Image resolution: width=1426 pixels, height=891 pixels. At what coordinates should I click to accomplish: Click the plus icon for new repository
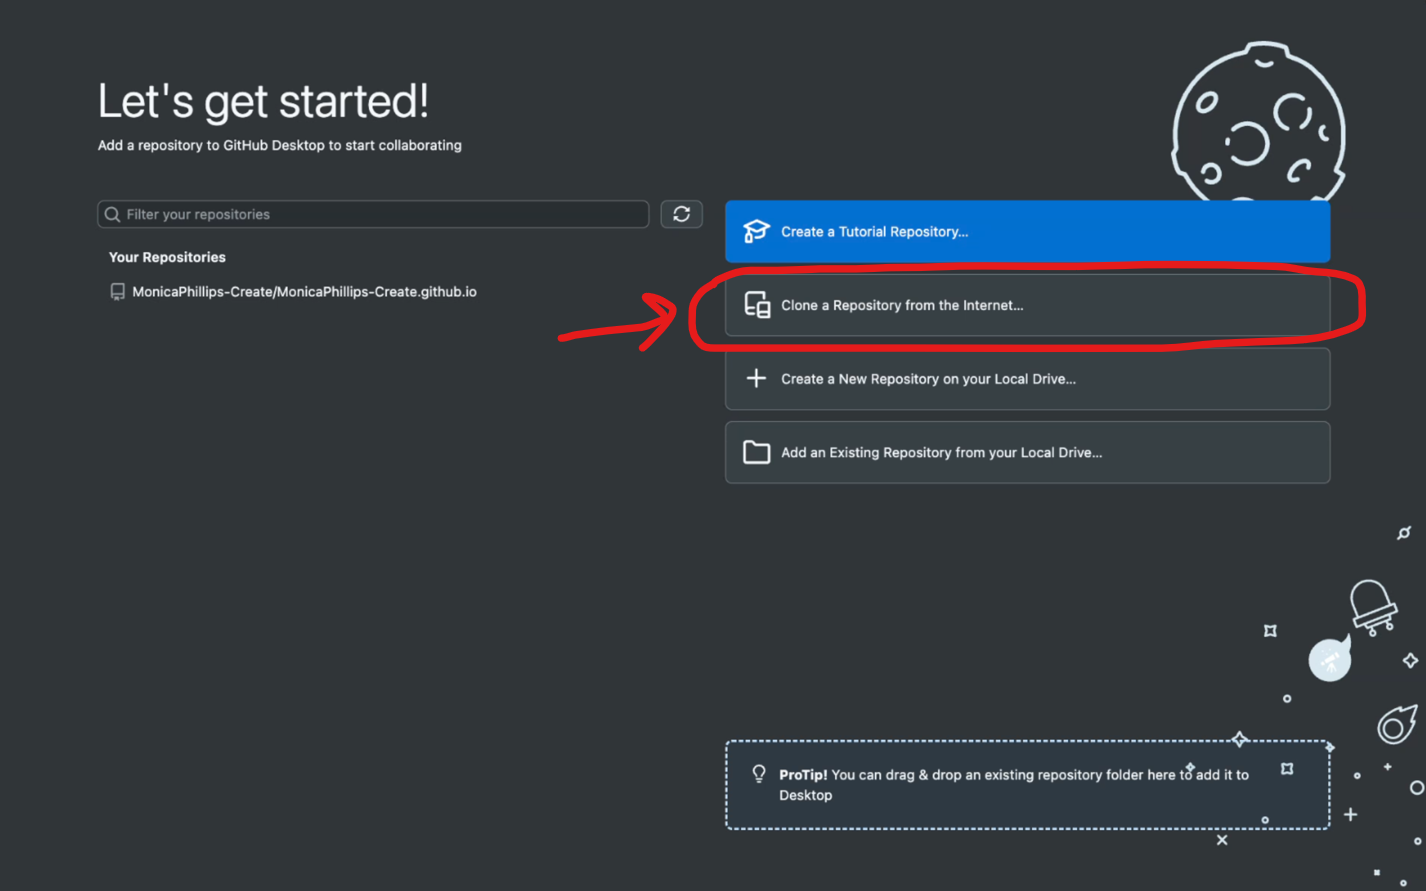756,378
